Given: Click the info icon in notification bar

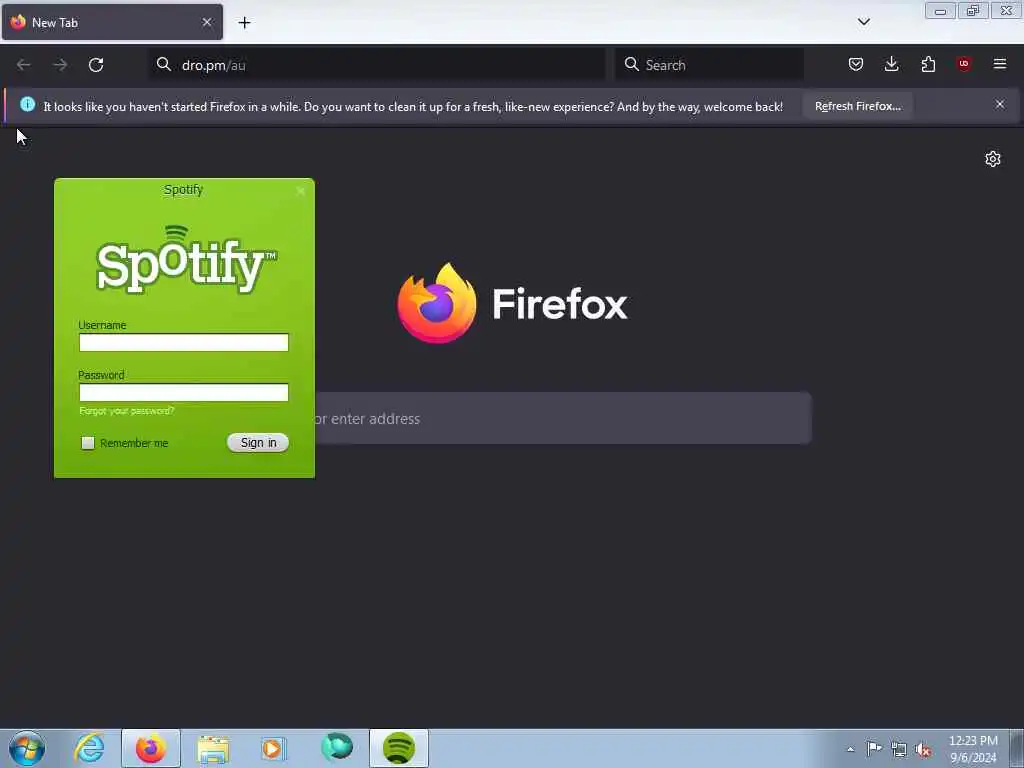Looking at the screenshot, I should tap(27, 104).
